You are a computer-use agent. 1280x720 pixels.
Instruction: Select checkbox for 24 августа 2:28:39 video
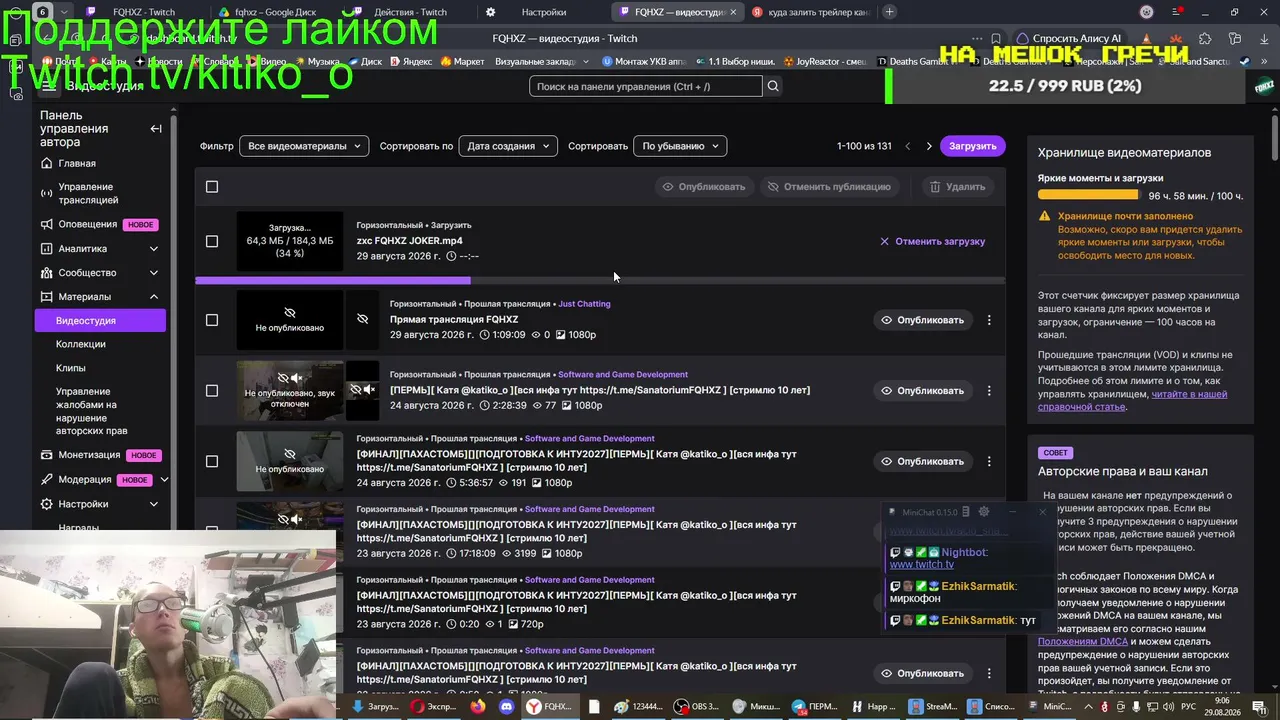click(x=211, y=391)
